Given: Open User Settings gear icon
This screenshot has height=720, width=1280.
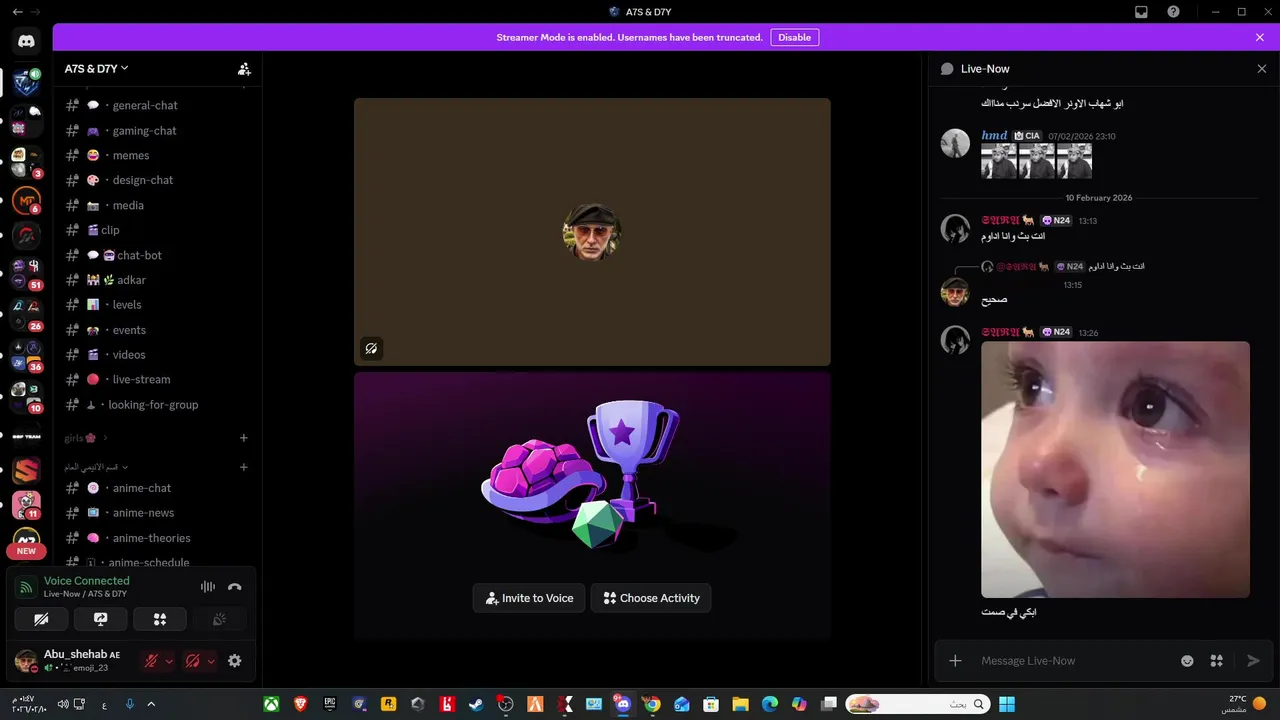Looking at the screenshot, I should 235,661.
